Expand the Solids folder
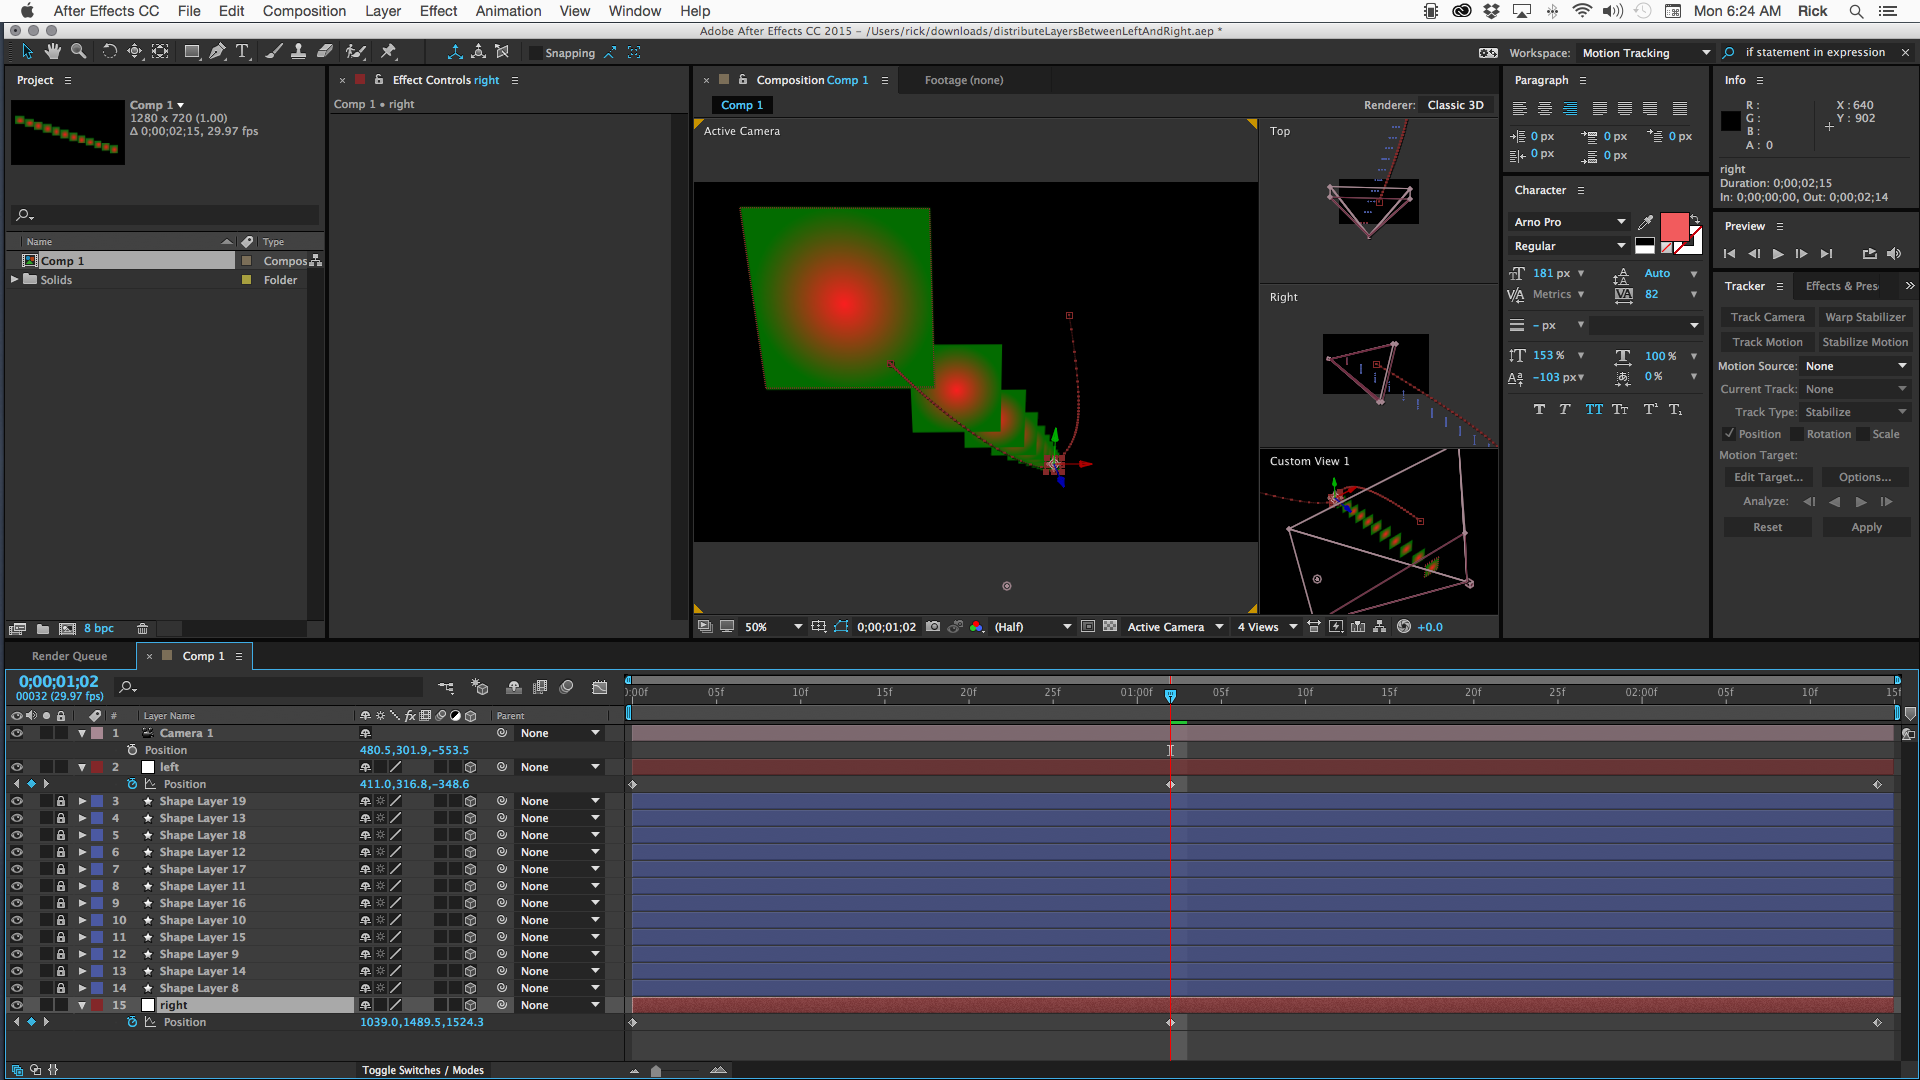This screenshot has height=1080, width=1920. click(x=15, y=280)
